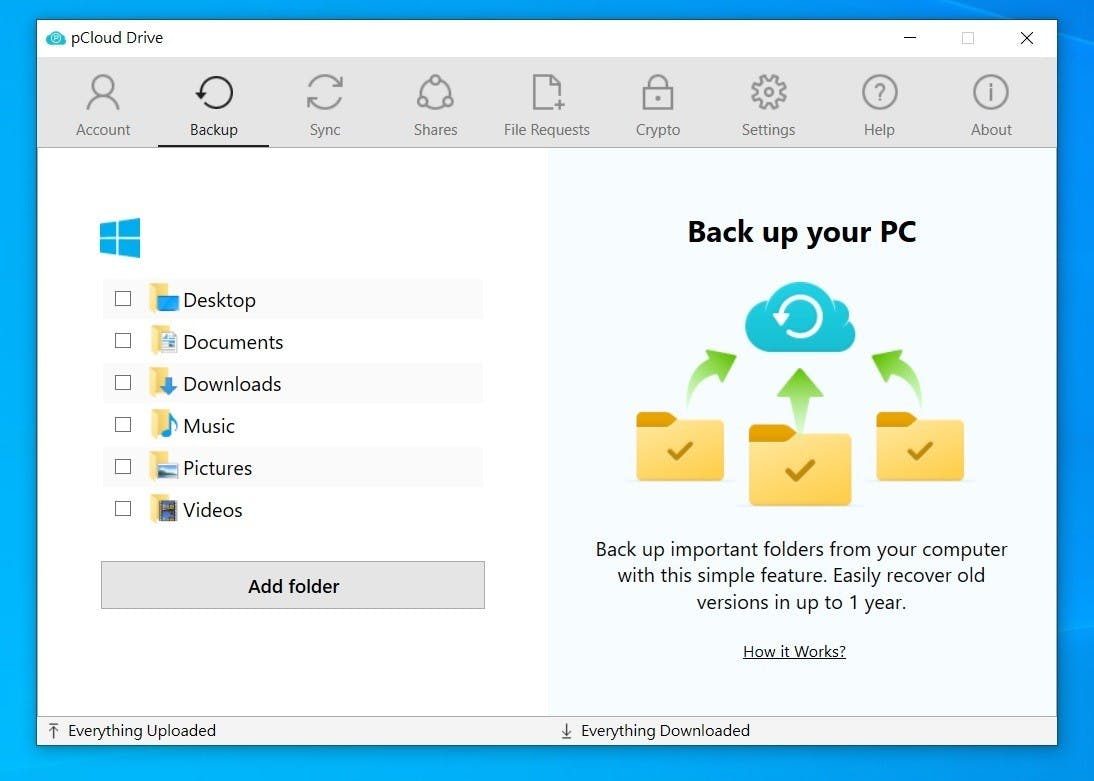The image size is (1094, 781).
Task: Show the About tab
Action: click(991, 105)
